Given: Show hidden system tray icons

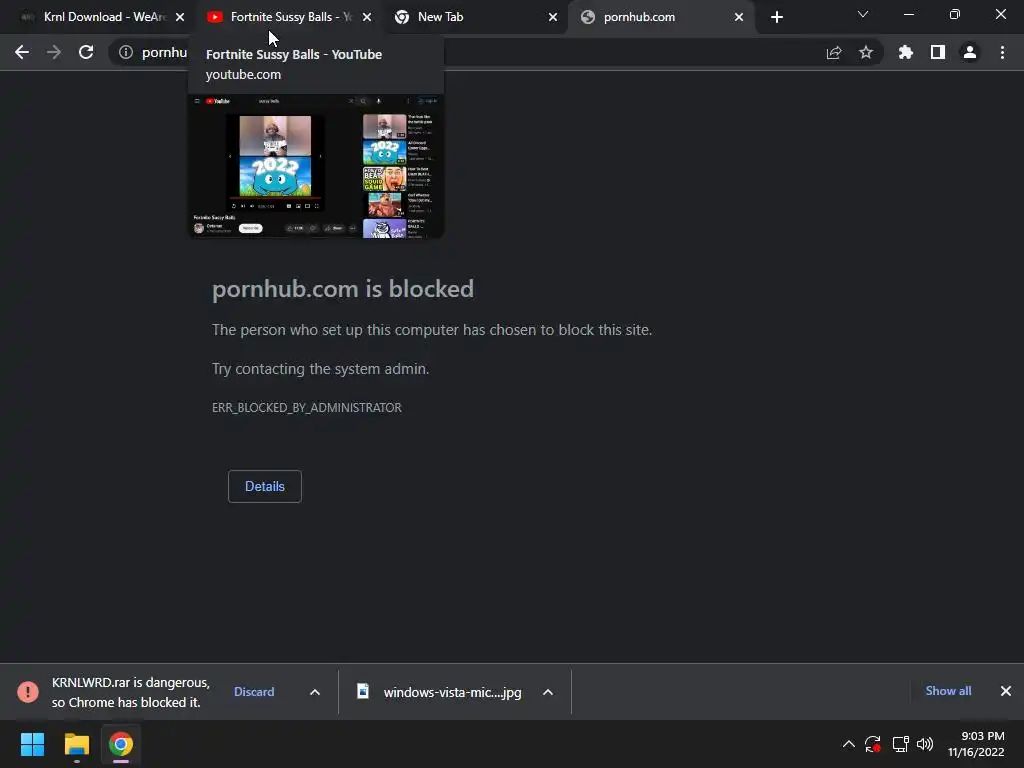Looking at the screenshot, I should tap(848, 744).
